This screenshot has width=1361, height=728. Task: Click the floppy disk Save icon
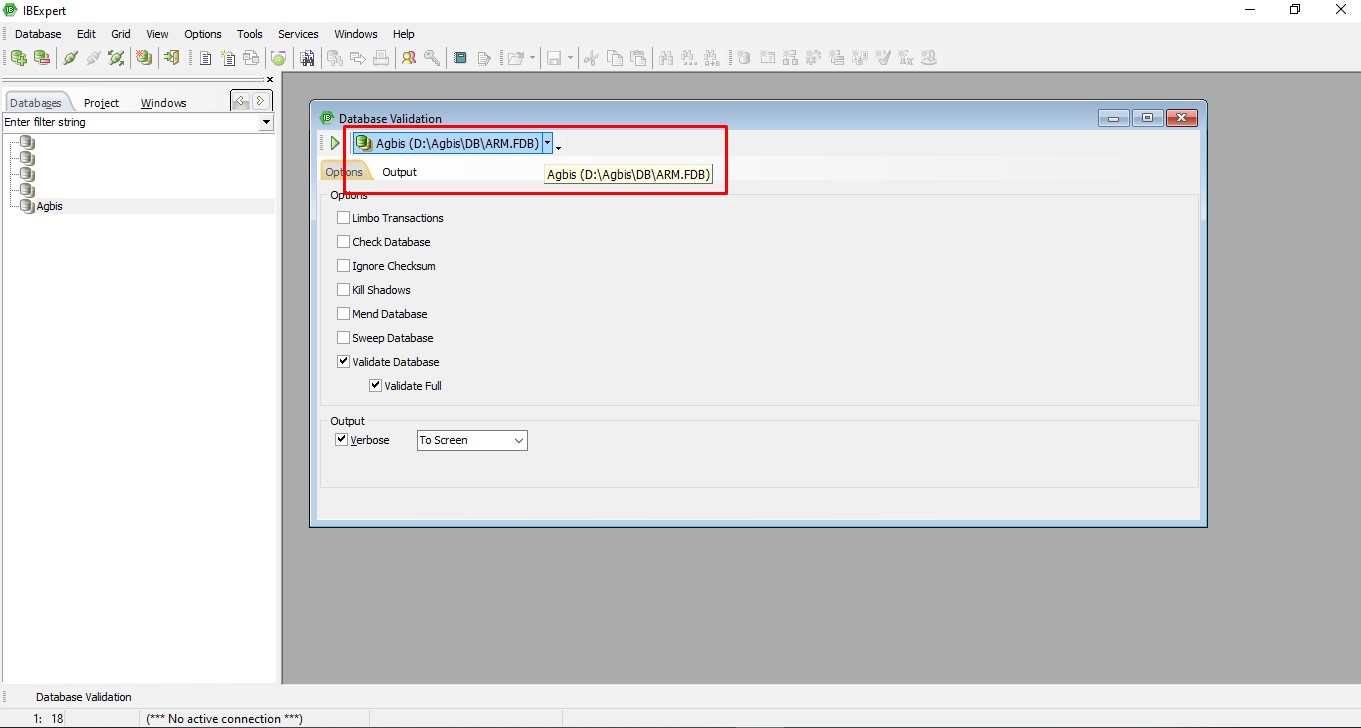coord(555,58)
